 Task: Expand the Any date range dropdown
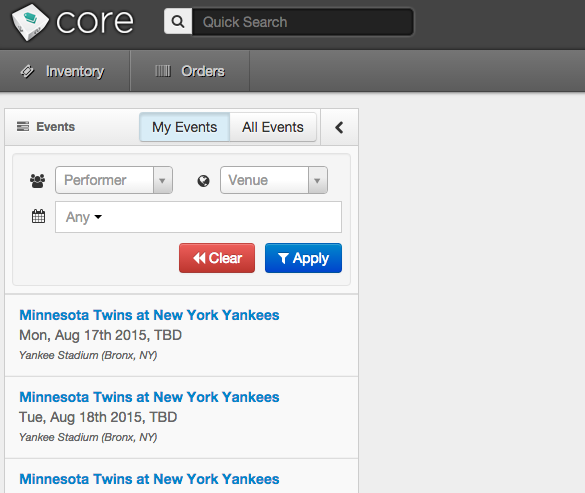(84, 217)
